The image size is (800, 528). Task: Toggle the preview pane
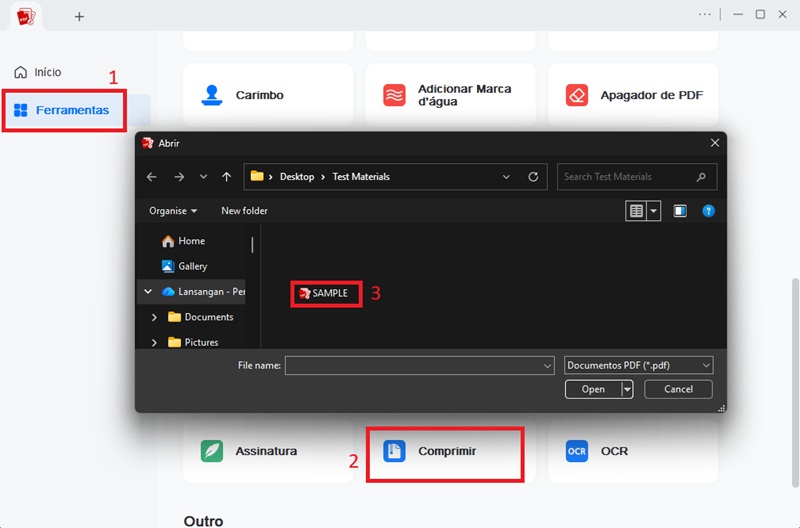pos(680,211)
